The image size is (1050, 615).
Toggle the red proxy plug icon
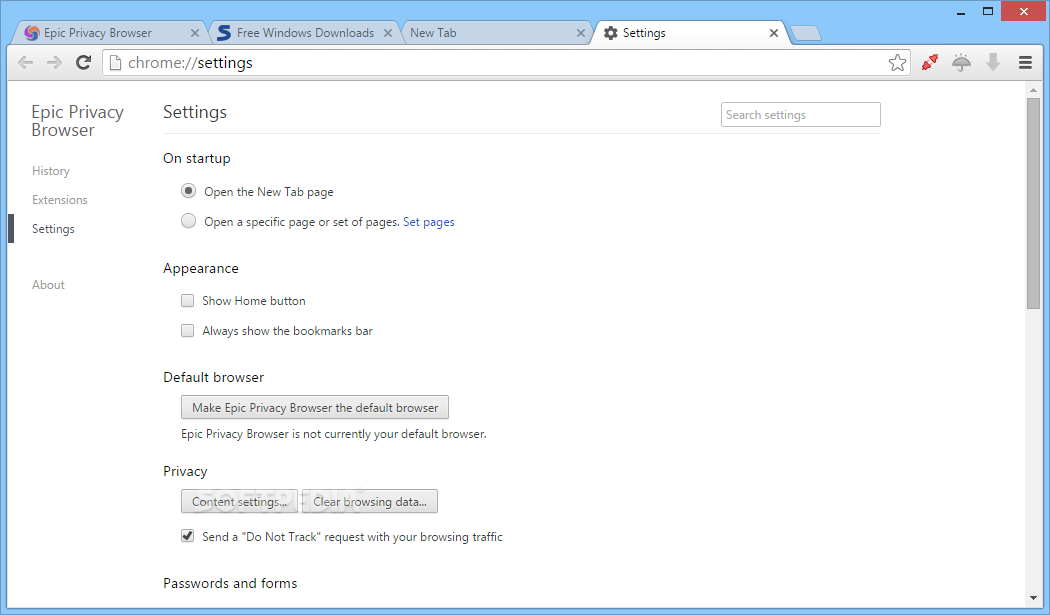click(929, 62)
